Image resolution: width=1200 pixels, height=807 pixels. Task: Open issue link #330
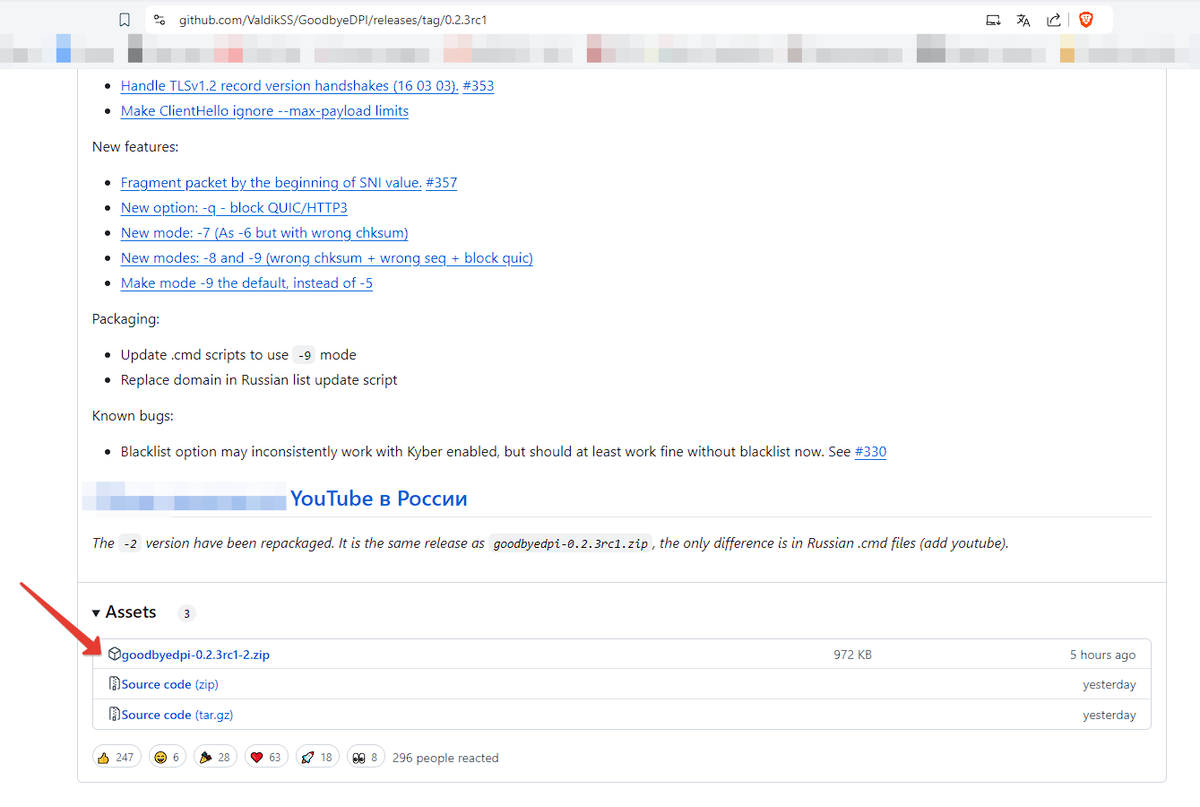[870, 451]
